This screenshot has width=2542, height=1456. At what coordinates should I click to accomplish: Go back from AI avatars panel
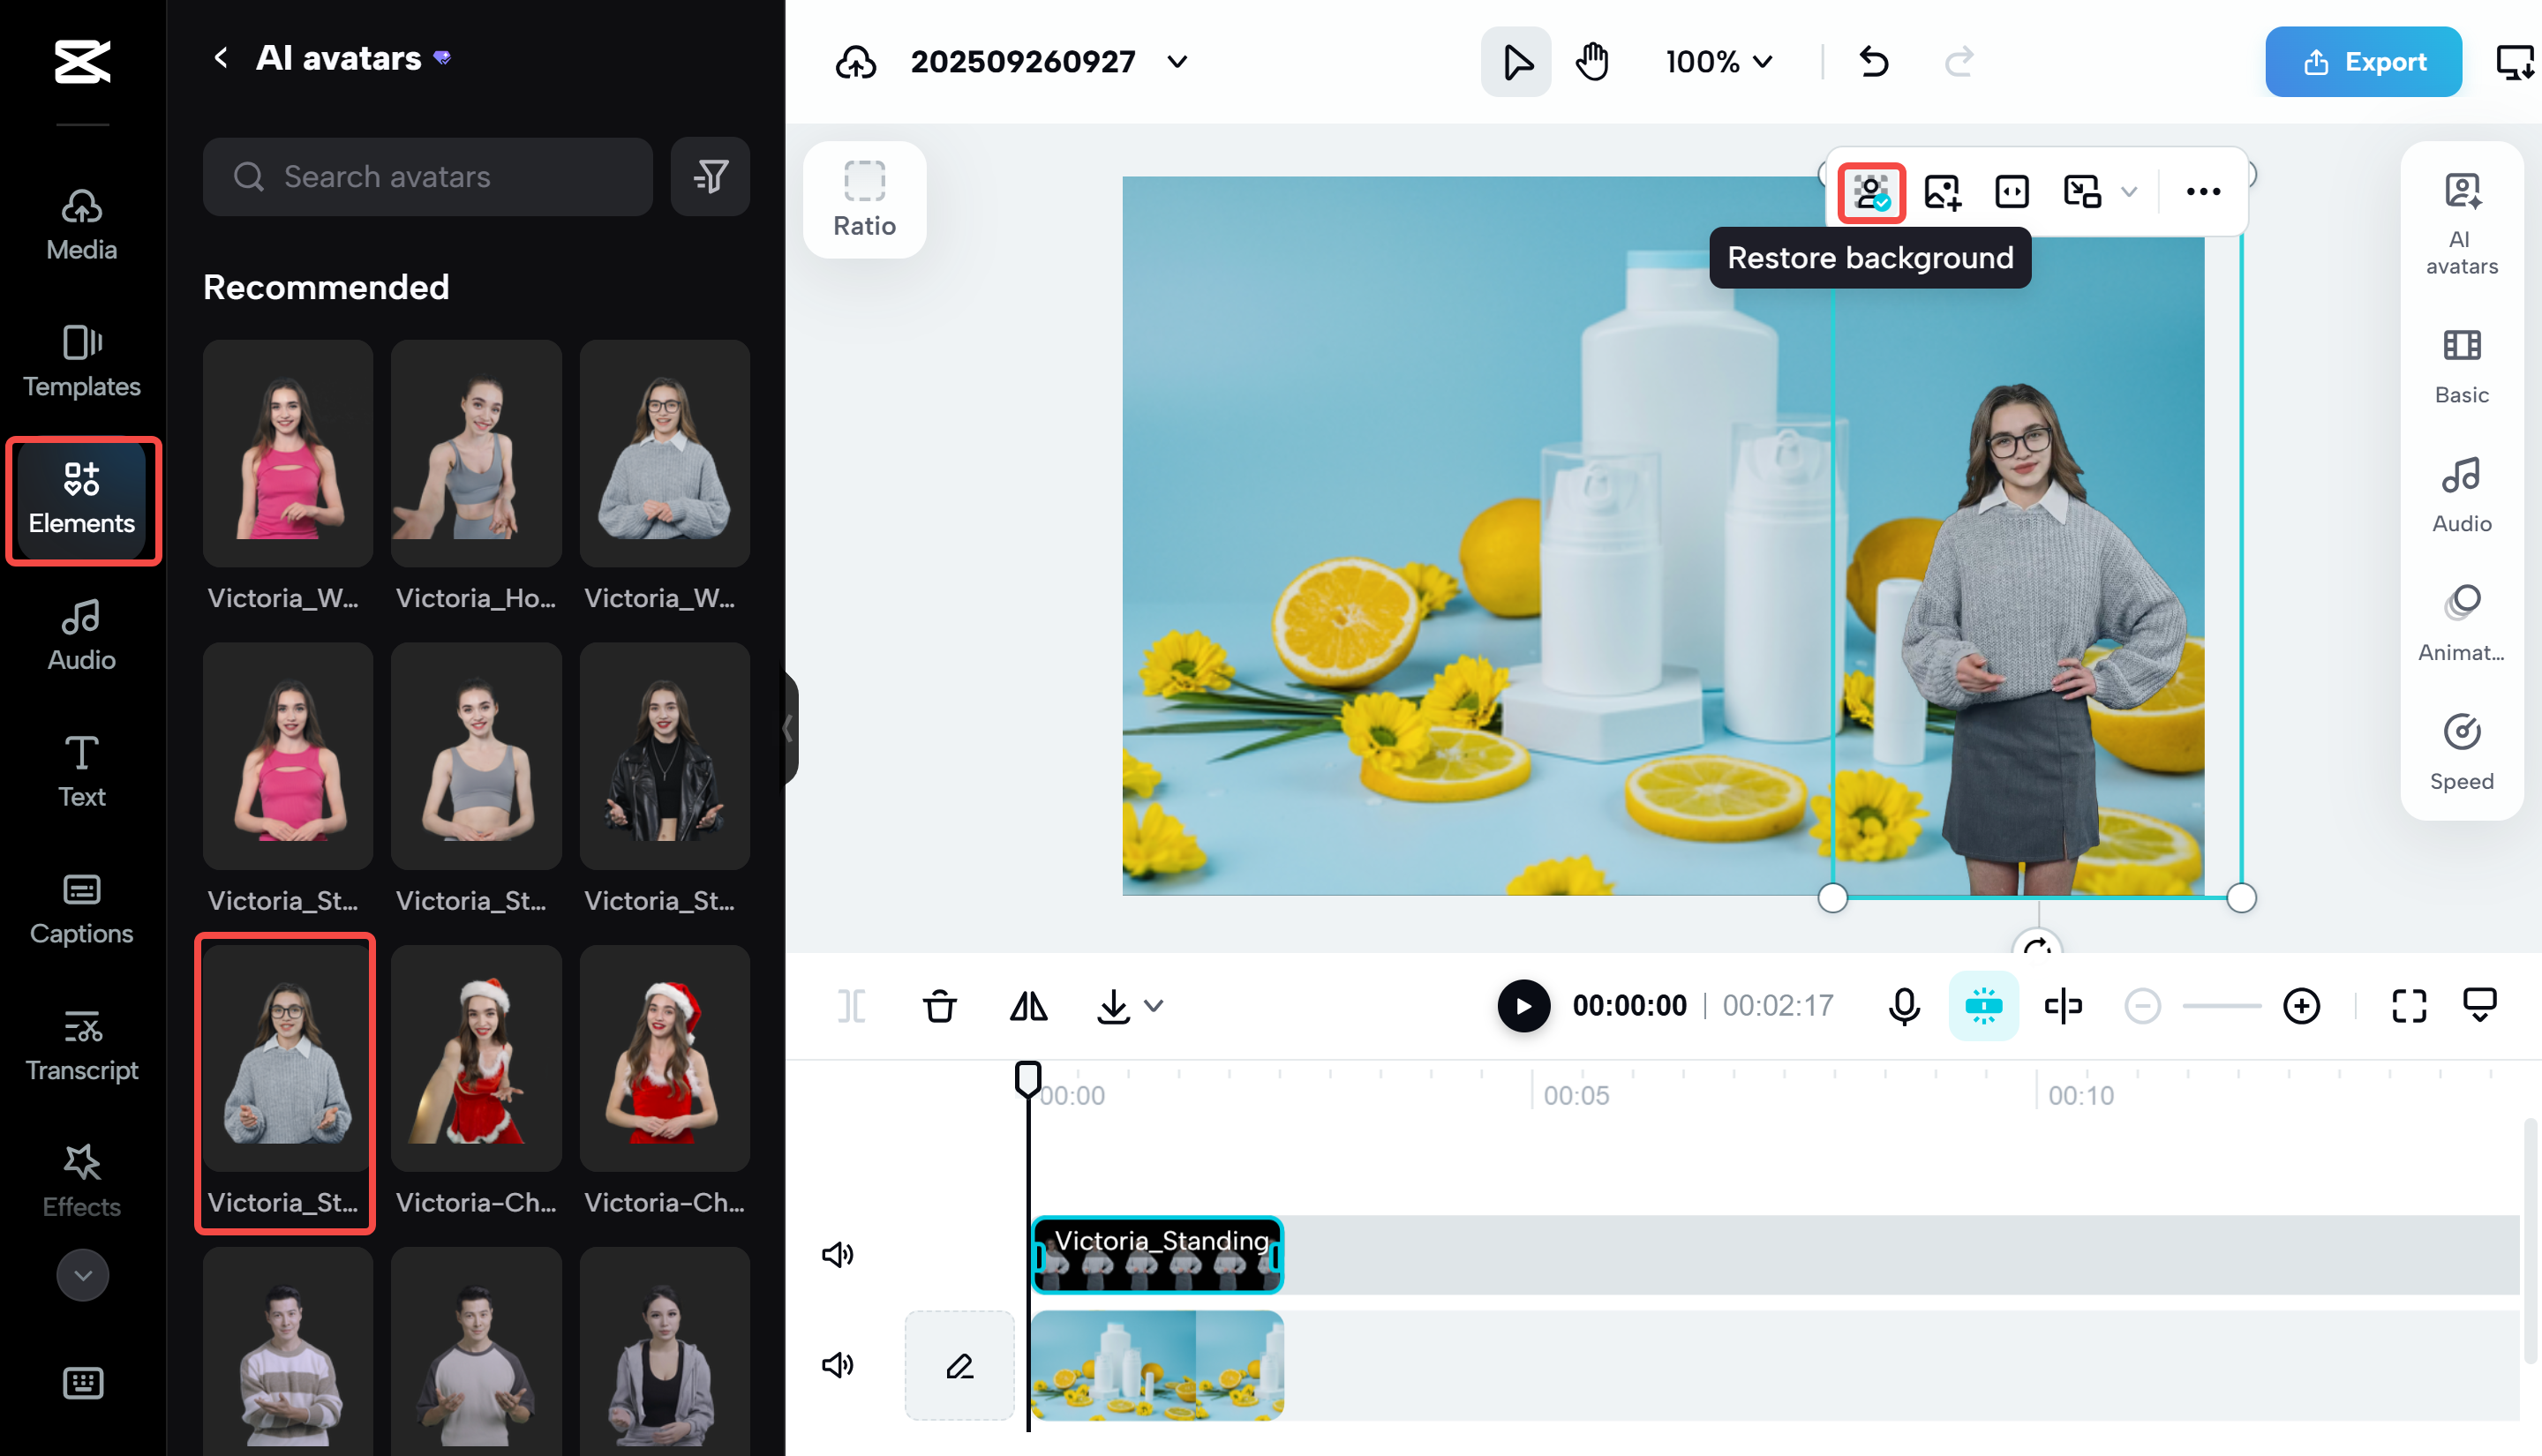(221, 57)
